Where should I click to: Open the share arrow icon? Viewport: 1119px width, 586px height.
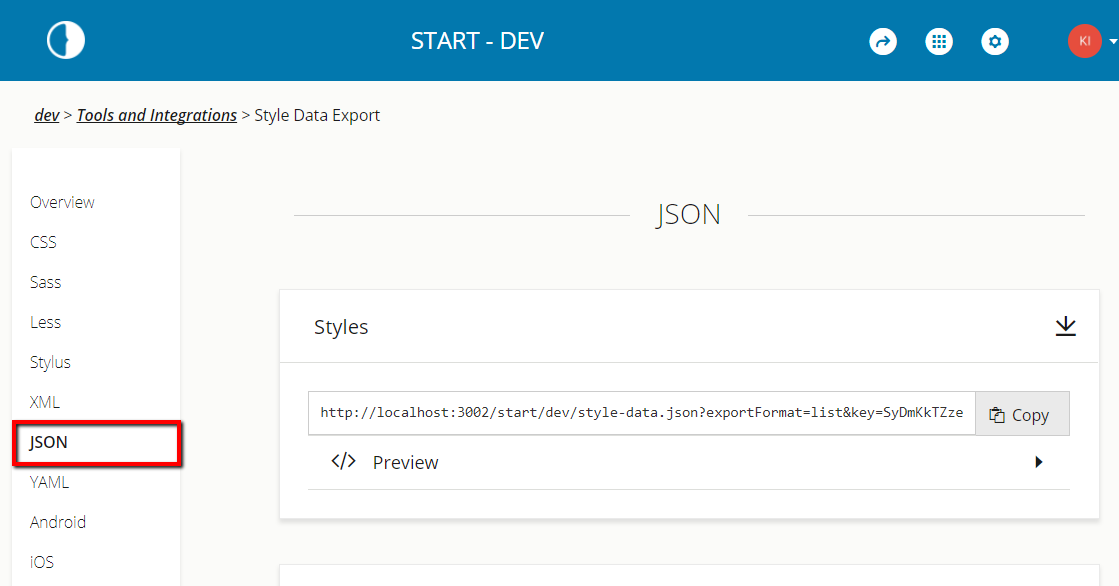(883, 41)
